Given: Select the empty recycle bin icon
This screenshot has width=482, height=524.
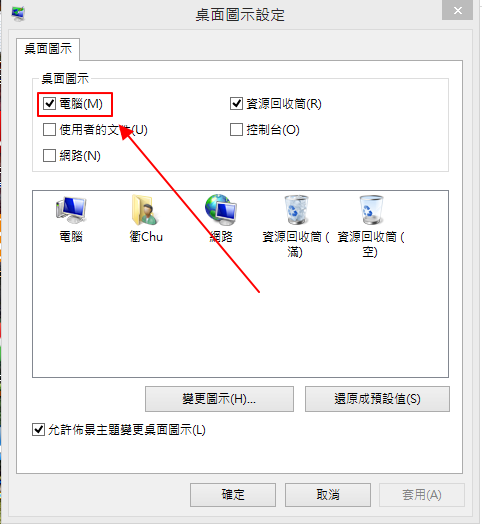Looking at the screenshot, I should [371, 210].
